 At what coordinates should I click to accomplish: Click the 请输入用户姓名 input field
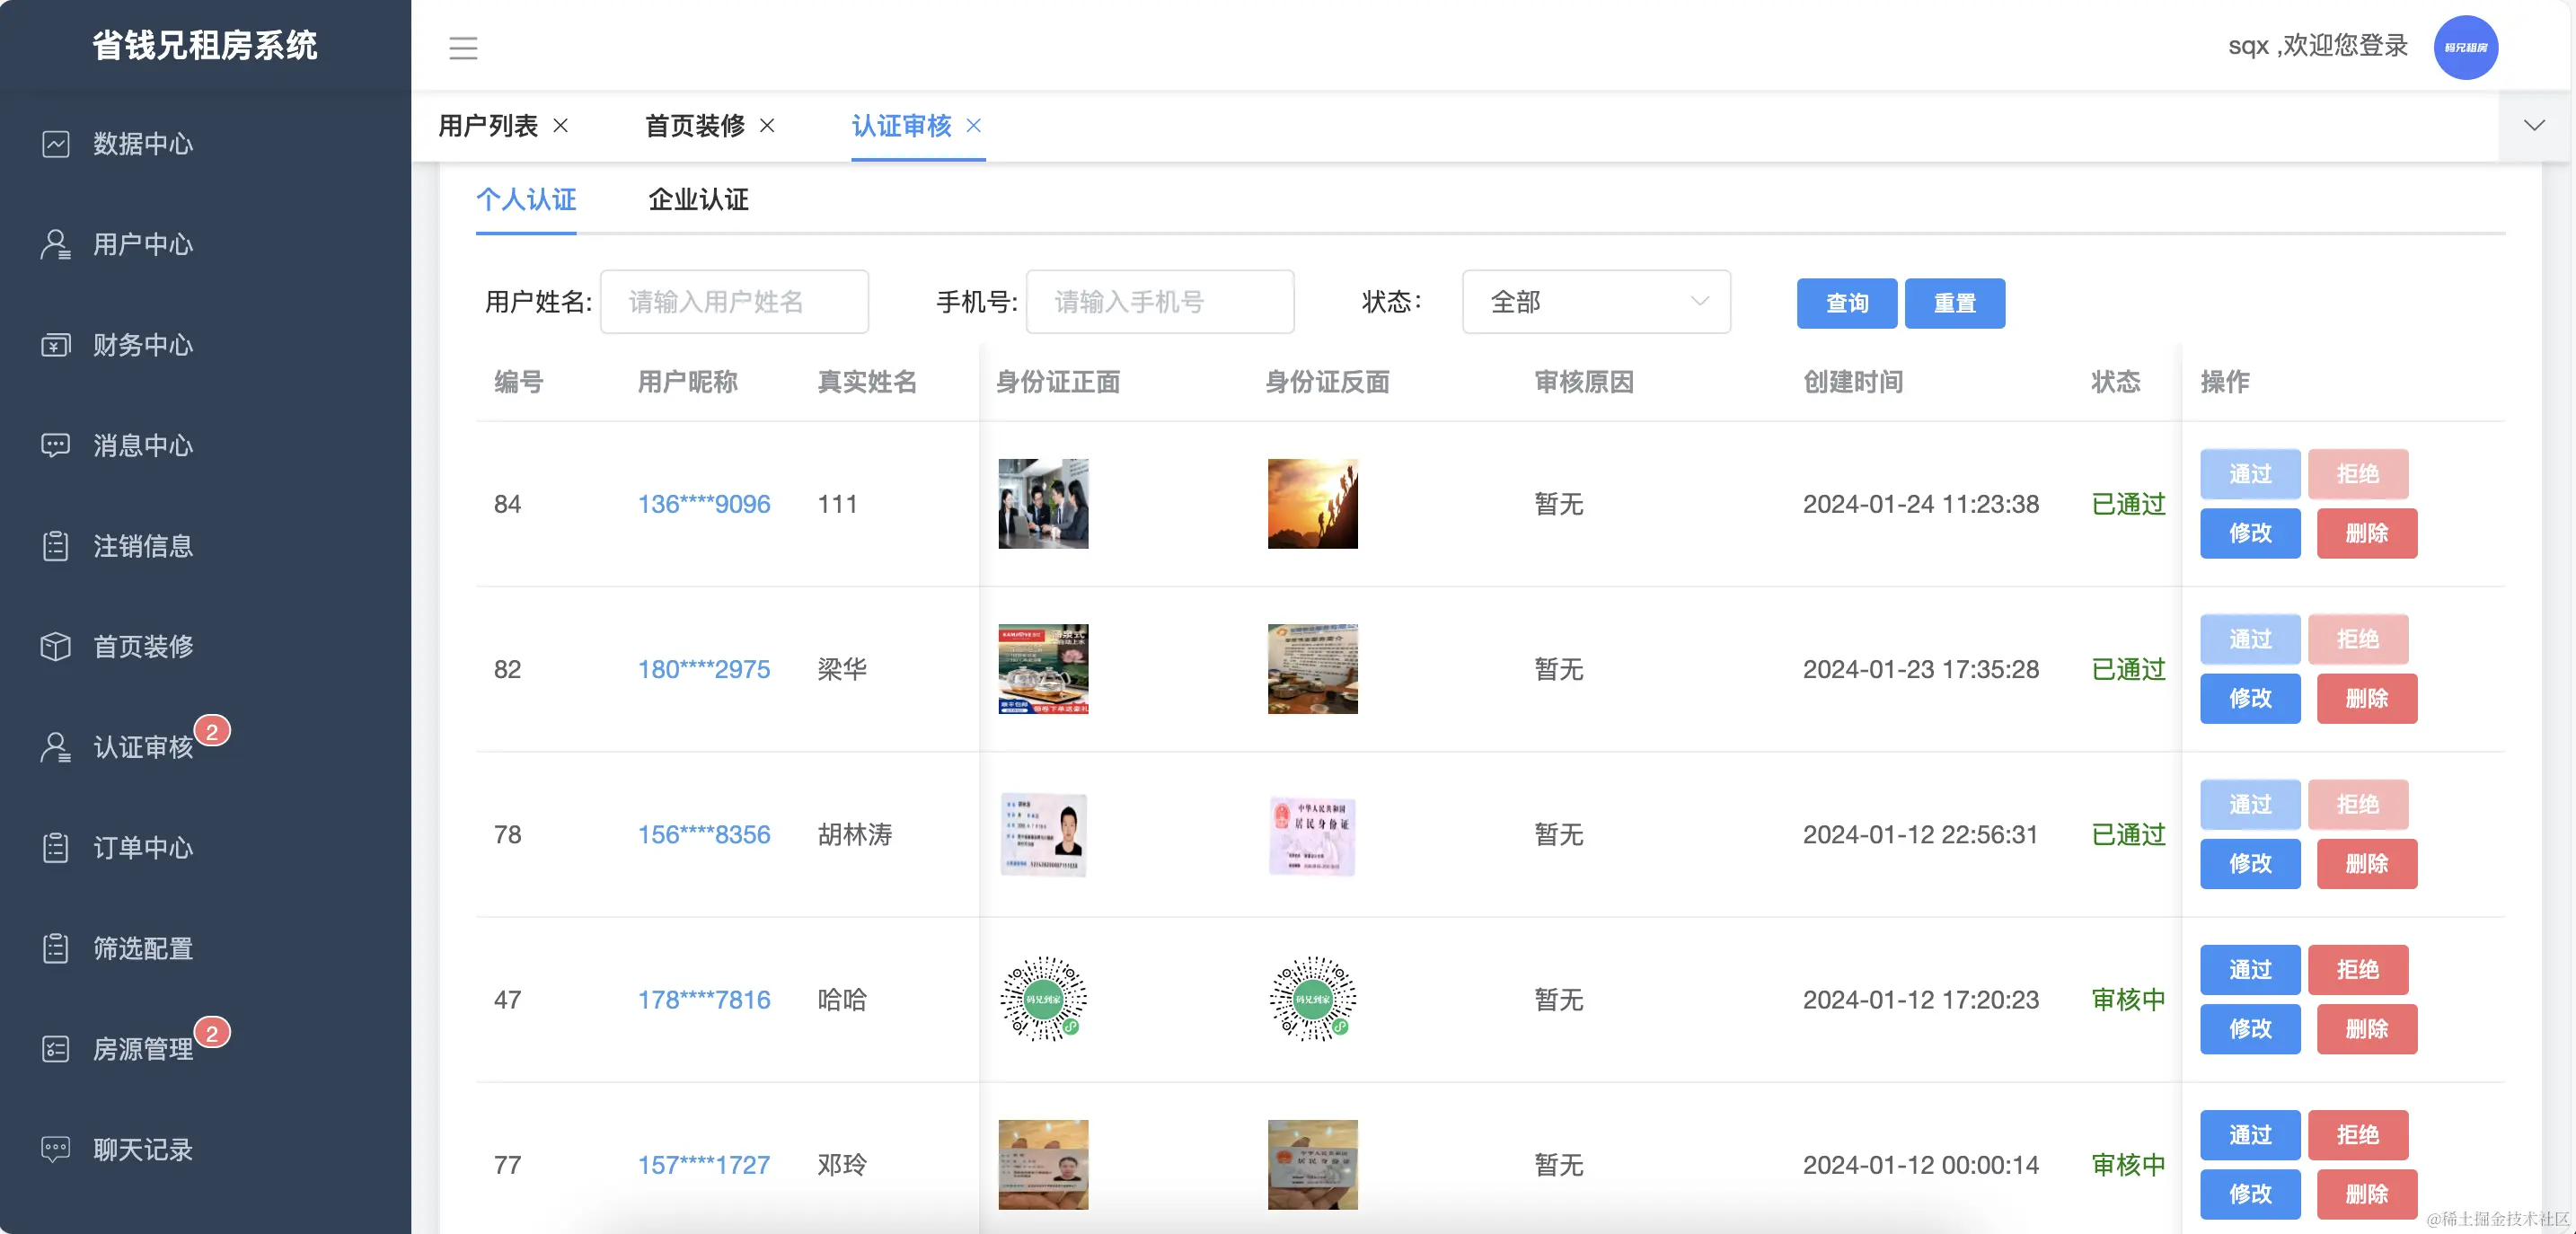pos(734,302)
